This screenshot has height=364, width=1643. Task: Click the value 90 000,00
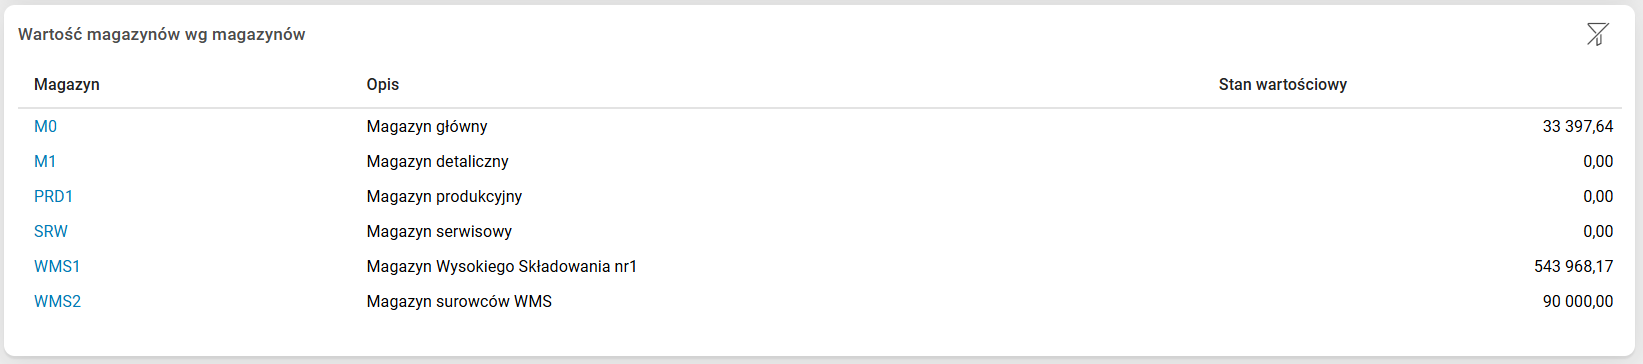pos(1578,301)
